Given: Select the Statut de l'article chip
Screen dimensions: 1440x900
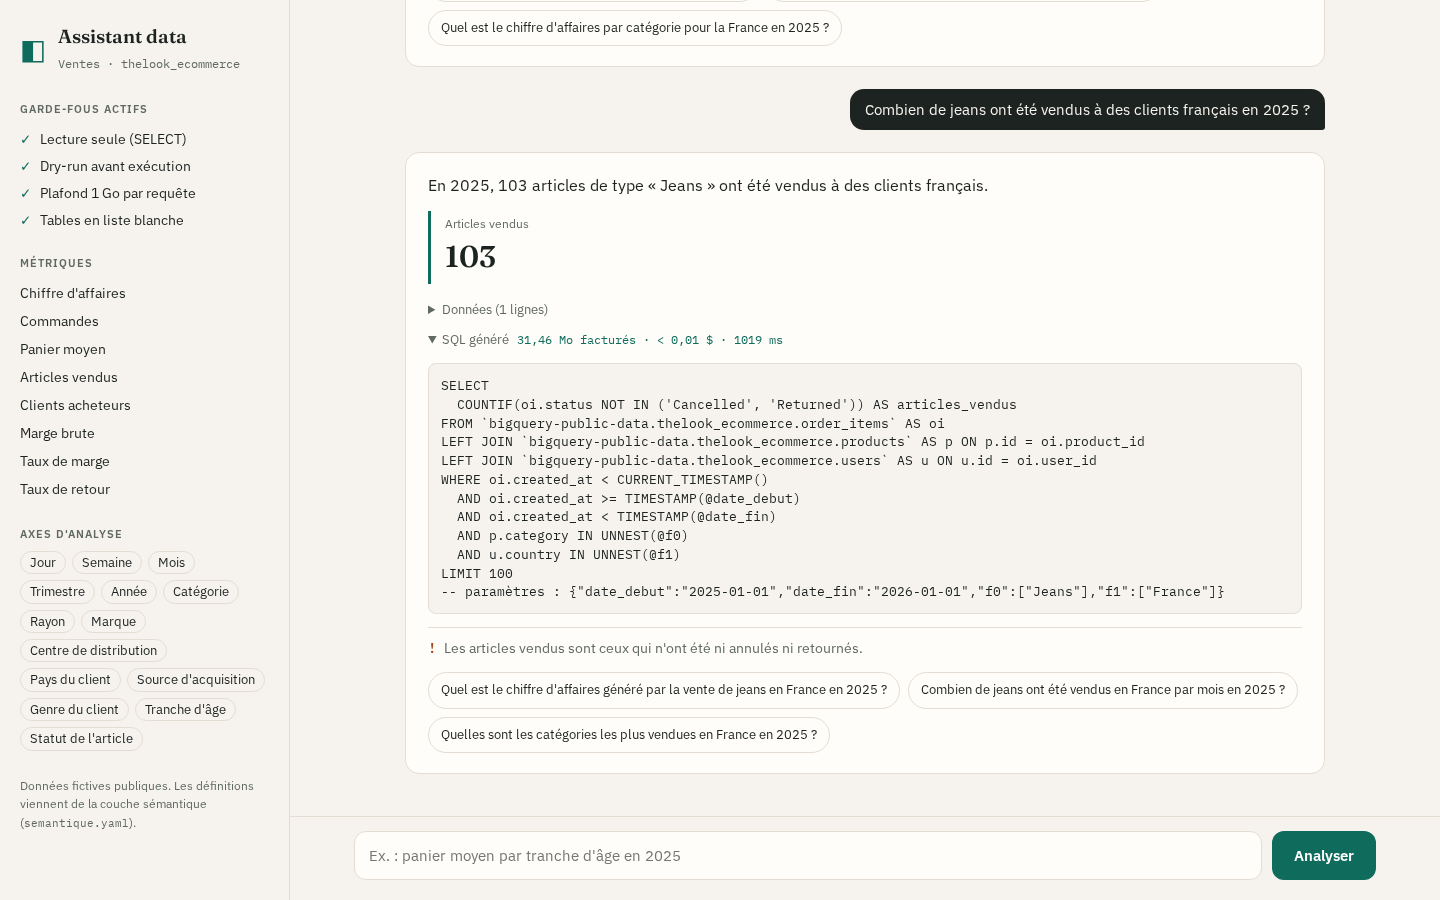Looking at the screenshot, I should click(x=81, y=739).
